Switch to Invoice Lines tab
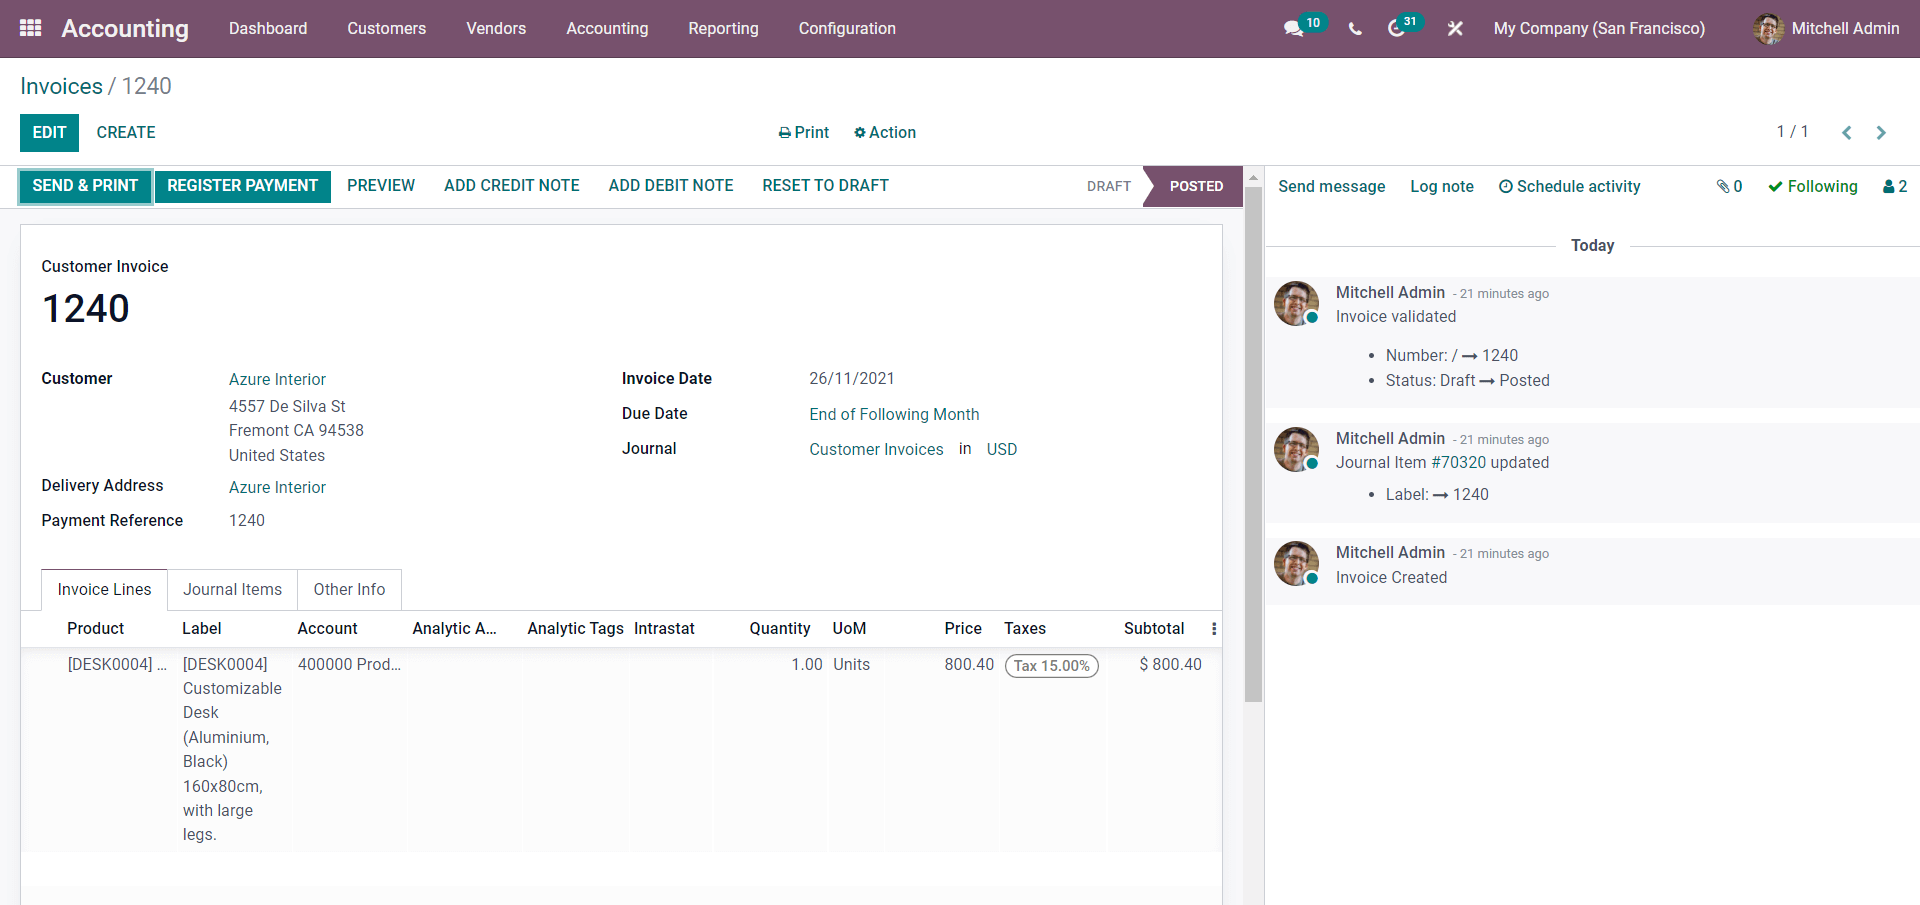This screenshot has width=1920, height=905. 104,590
